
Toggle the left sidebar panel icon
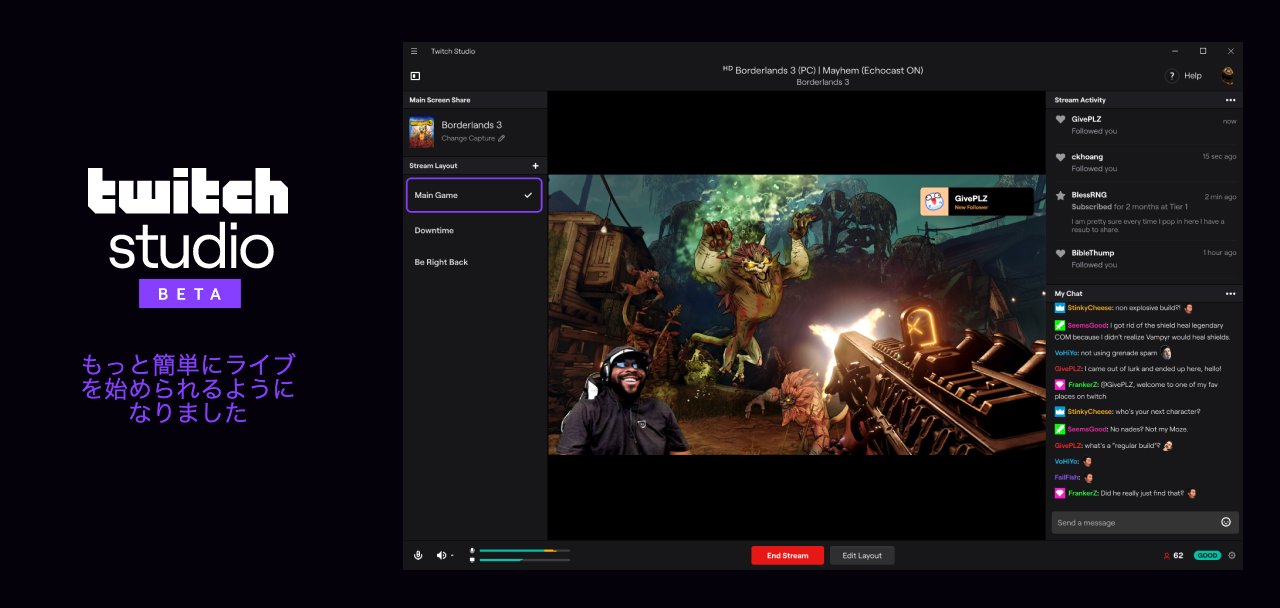pos(415,76)
